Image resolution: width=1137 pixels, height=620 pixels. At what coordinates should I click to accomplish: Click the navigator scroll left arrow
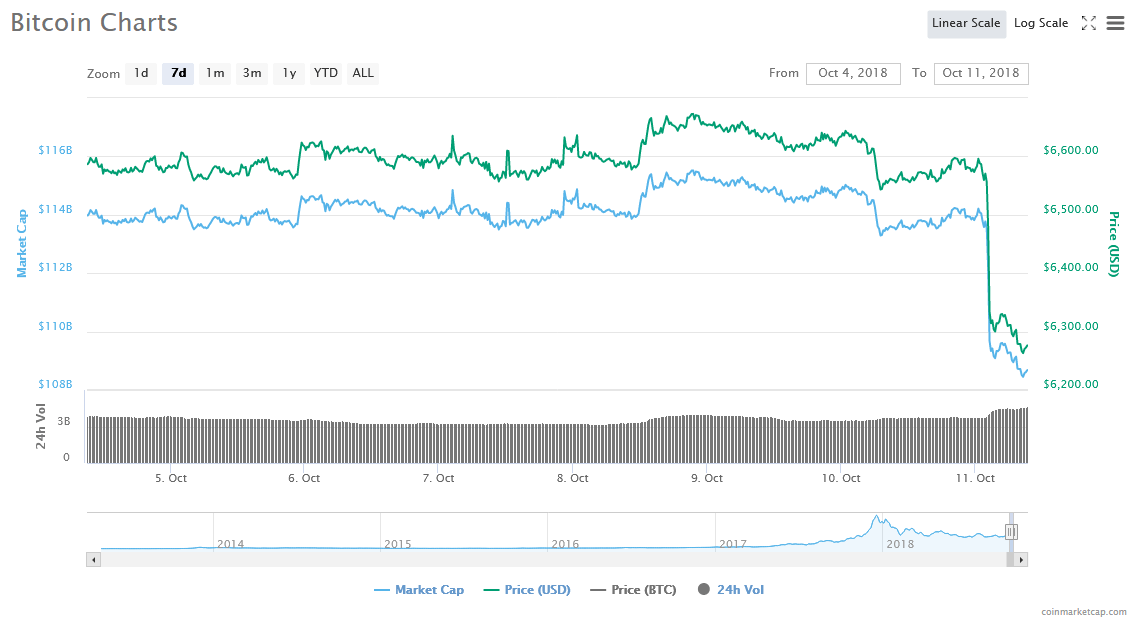coord(94,560)
